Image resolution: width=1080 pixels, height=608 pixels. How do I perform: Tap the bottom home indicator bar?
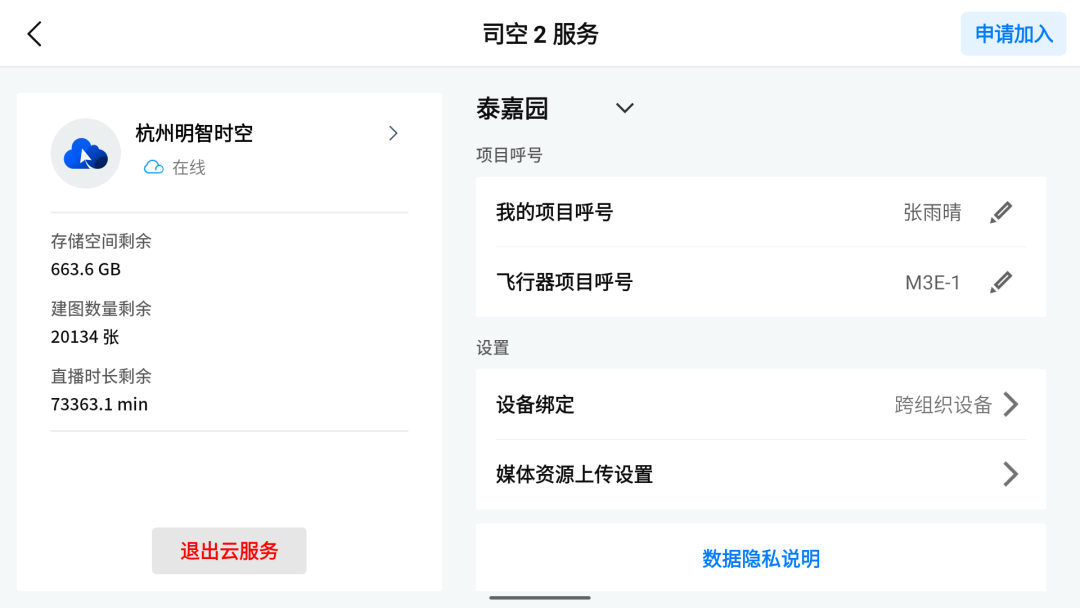point(540,598)
